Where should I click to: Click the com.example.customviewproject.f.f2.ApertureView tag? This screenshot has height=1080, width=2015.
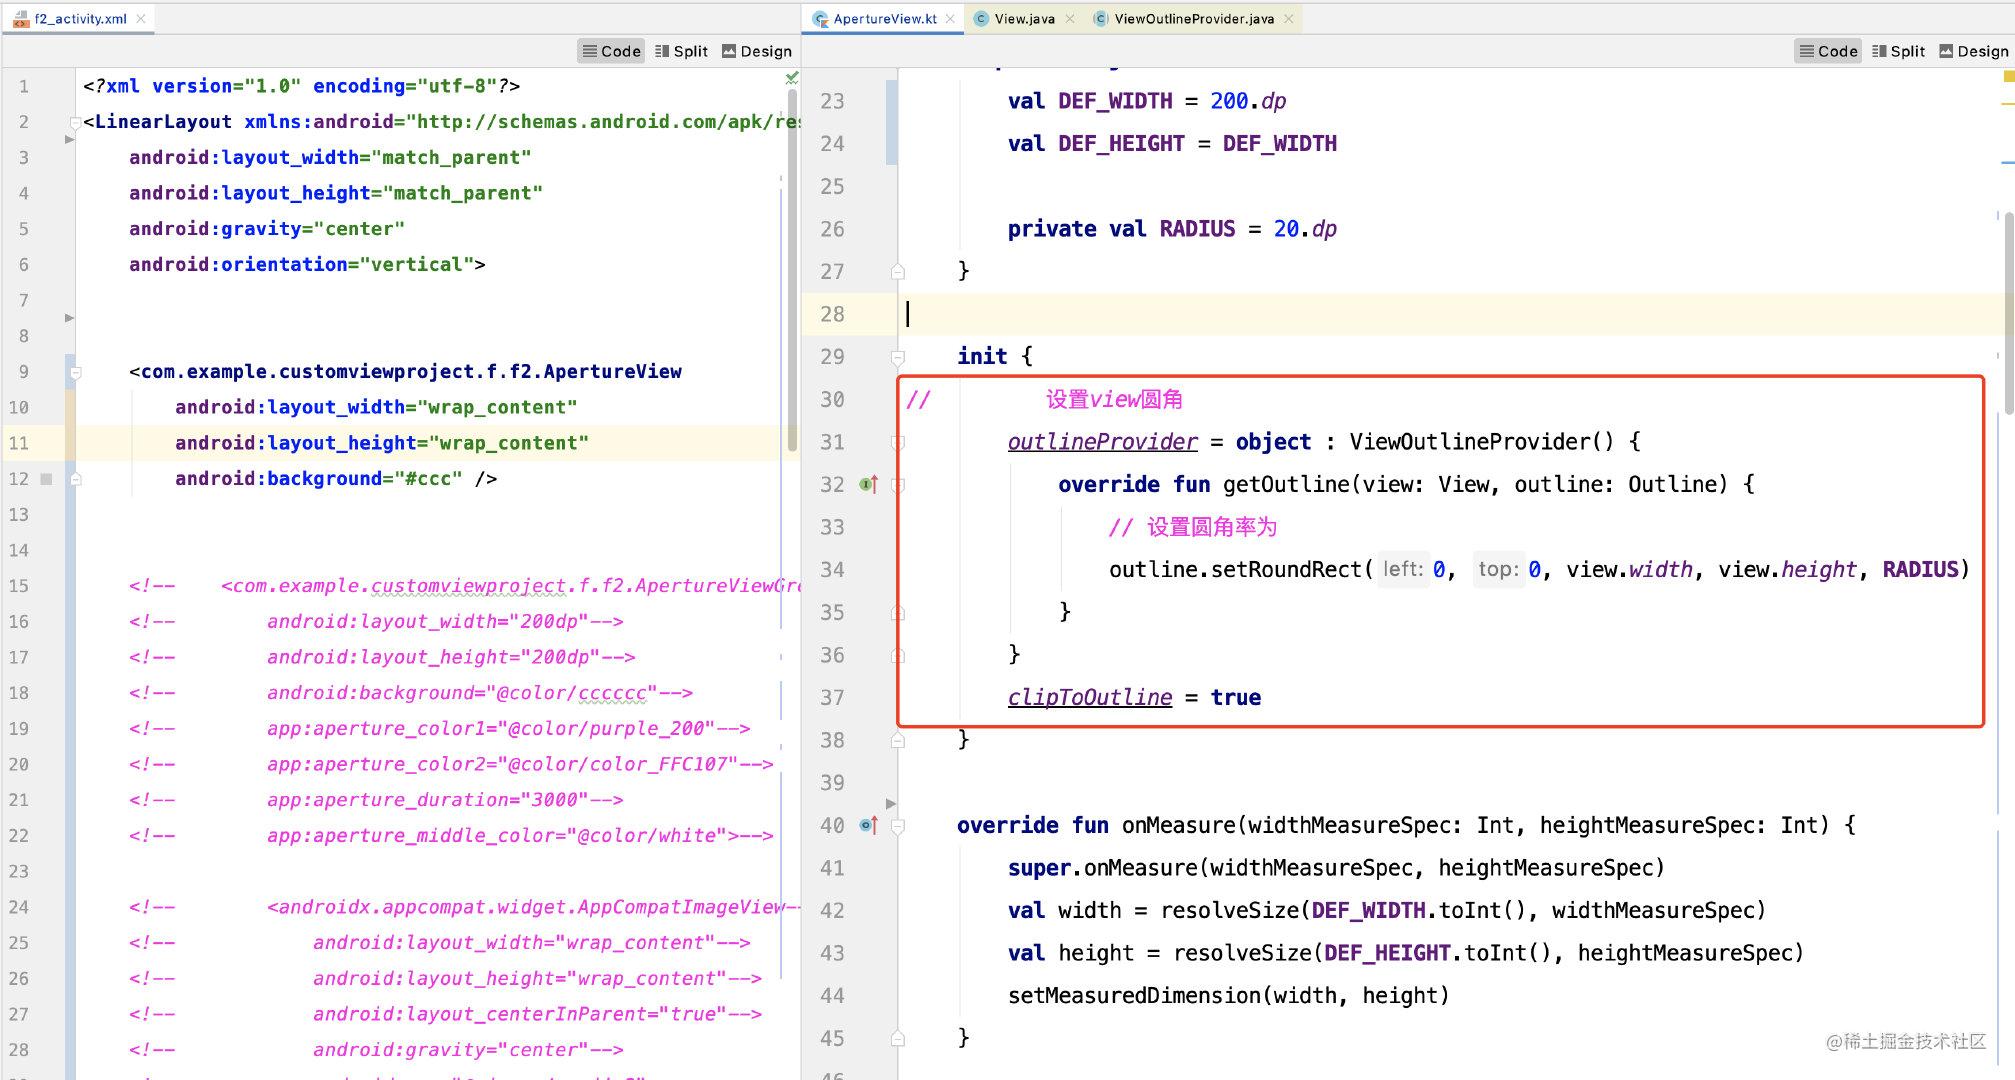point(411,372)
